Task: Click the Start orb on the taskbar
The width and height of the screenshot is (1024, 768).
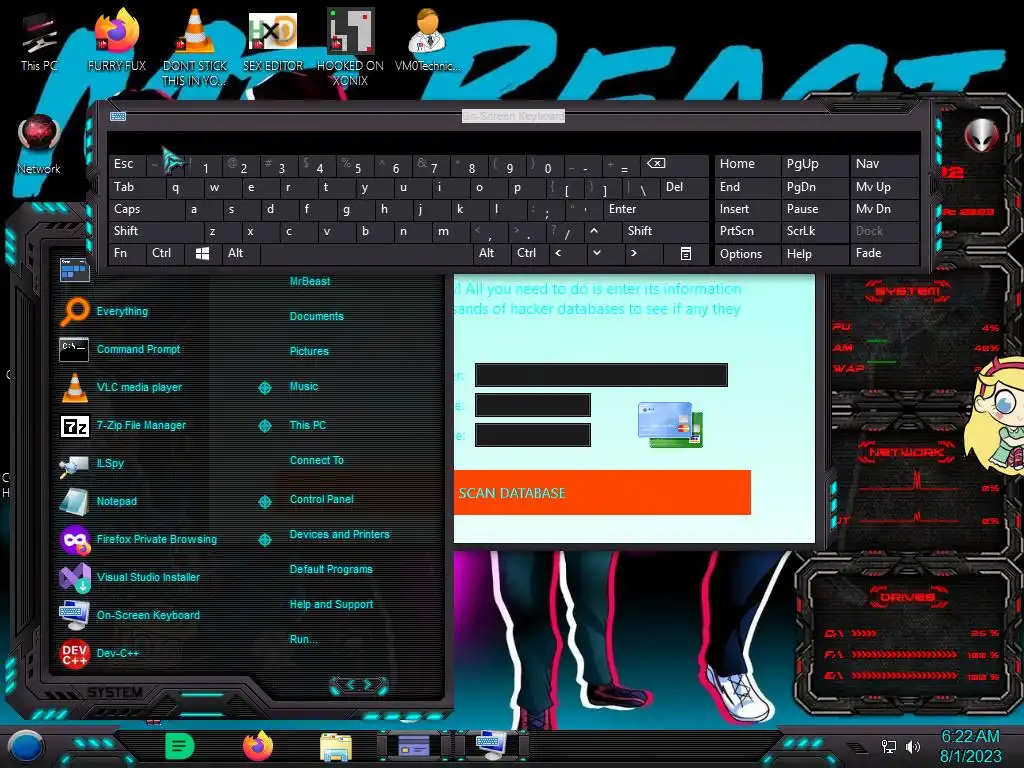Action: point(26,746)
